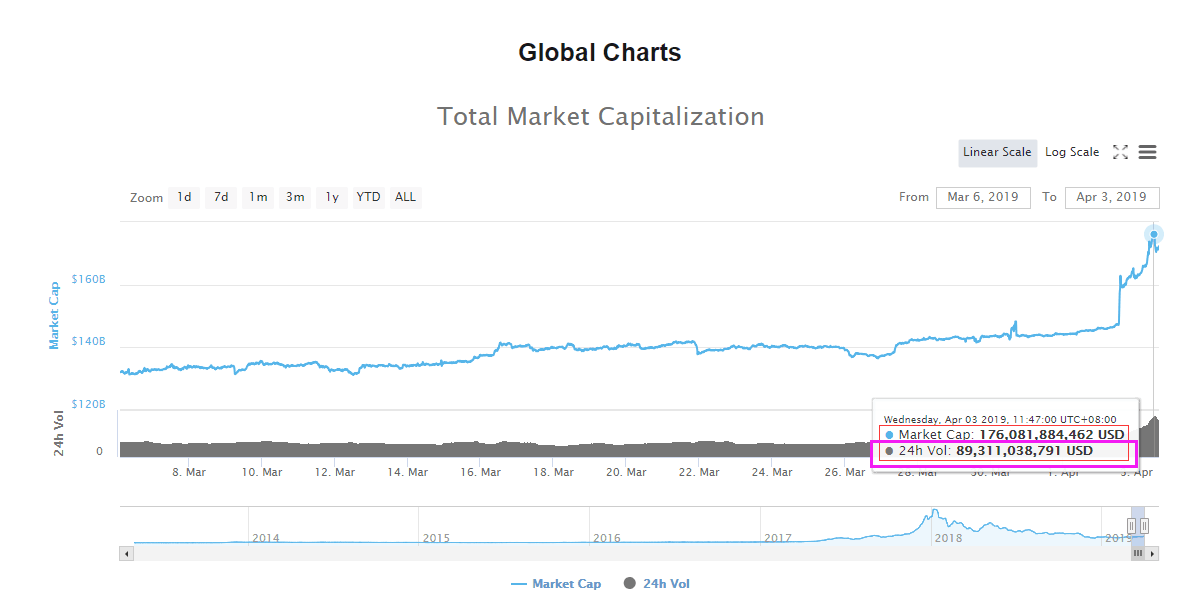Set zoom range to 7d
The width and height of the screenshot is (1179, 596).
[x=221, y=197]
